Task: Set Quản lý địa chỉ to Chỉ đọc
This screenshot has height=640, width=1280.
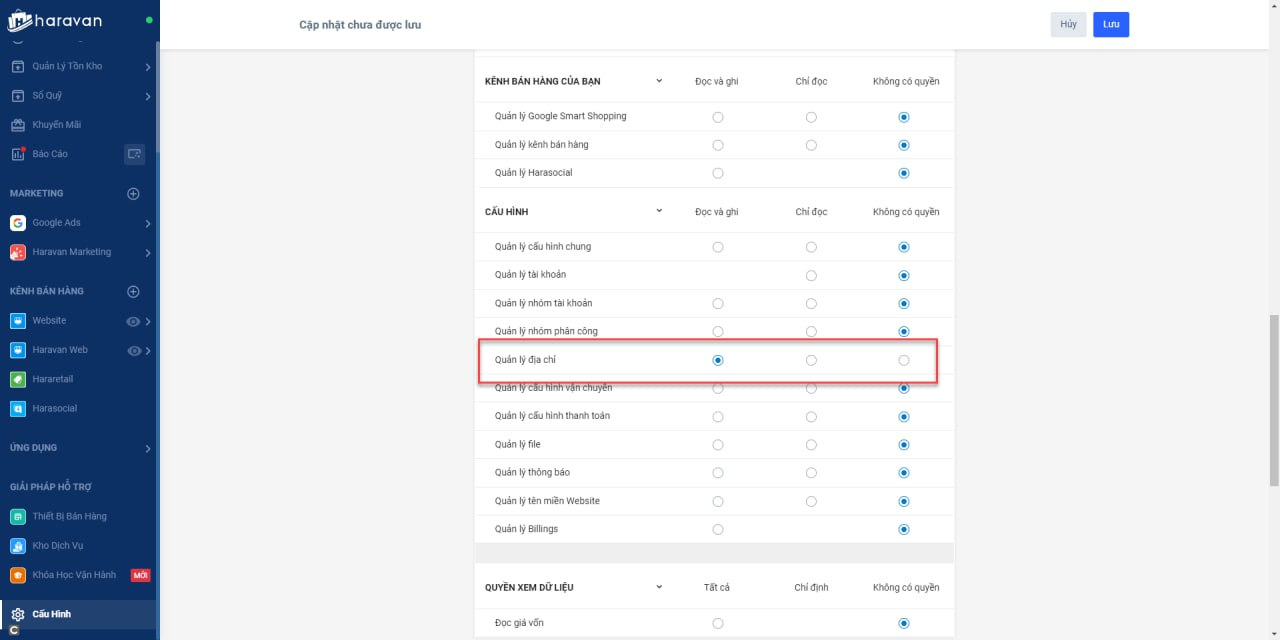Action: click(811, 360)
